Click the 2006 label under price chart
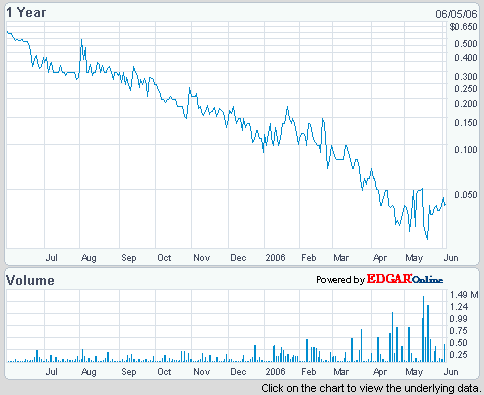The image size is (484, 395). pos(275,258)
